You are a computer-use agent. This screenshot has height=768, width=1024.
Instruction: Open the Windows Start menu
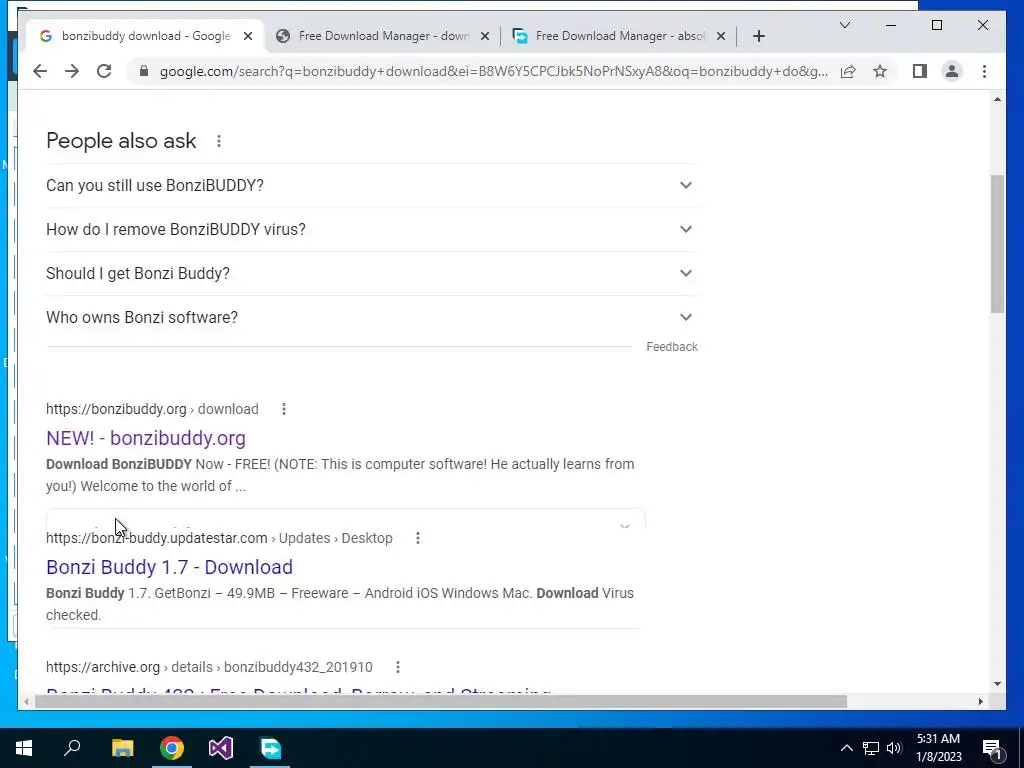coord(24,748)
